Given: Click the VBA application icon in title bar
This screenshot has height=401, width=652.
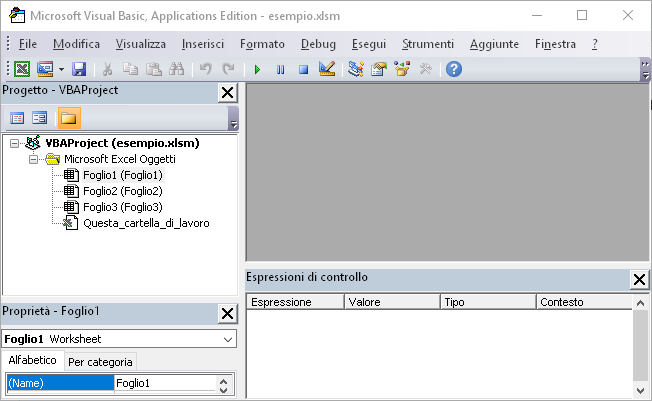Looking at the screenshot, I should coord(17,16).
